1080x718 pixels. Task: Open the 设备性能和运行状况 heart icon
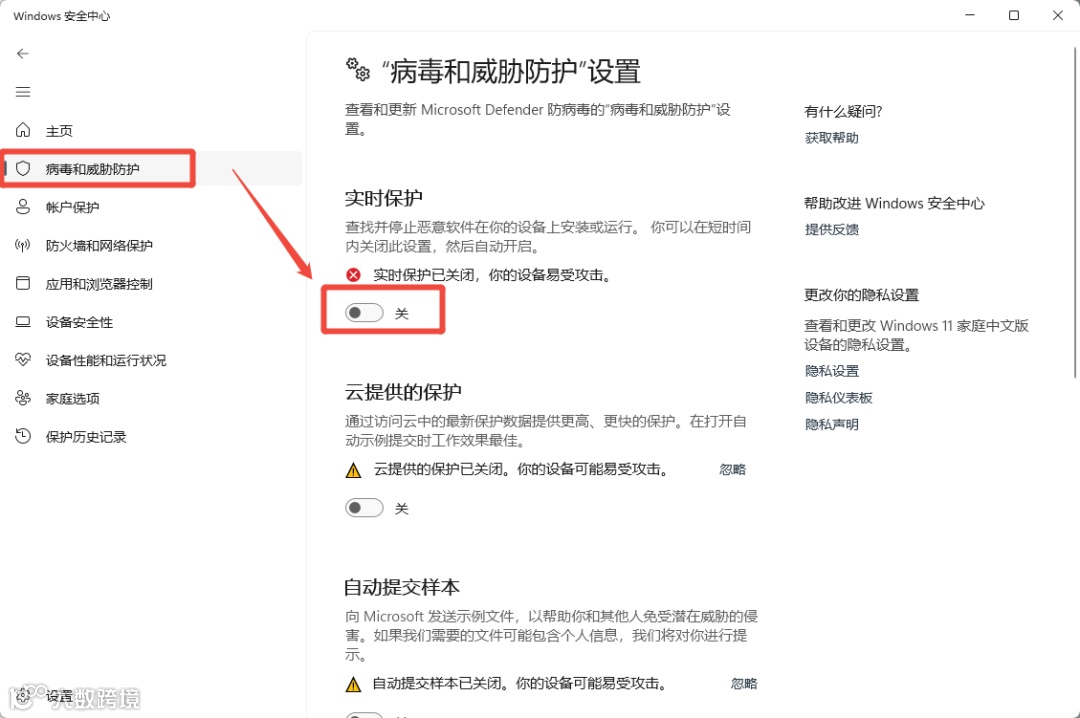tap(23, 360)
